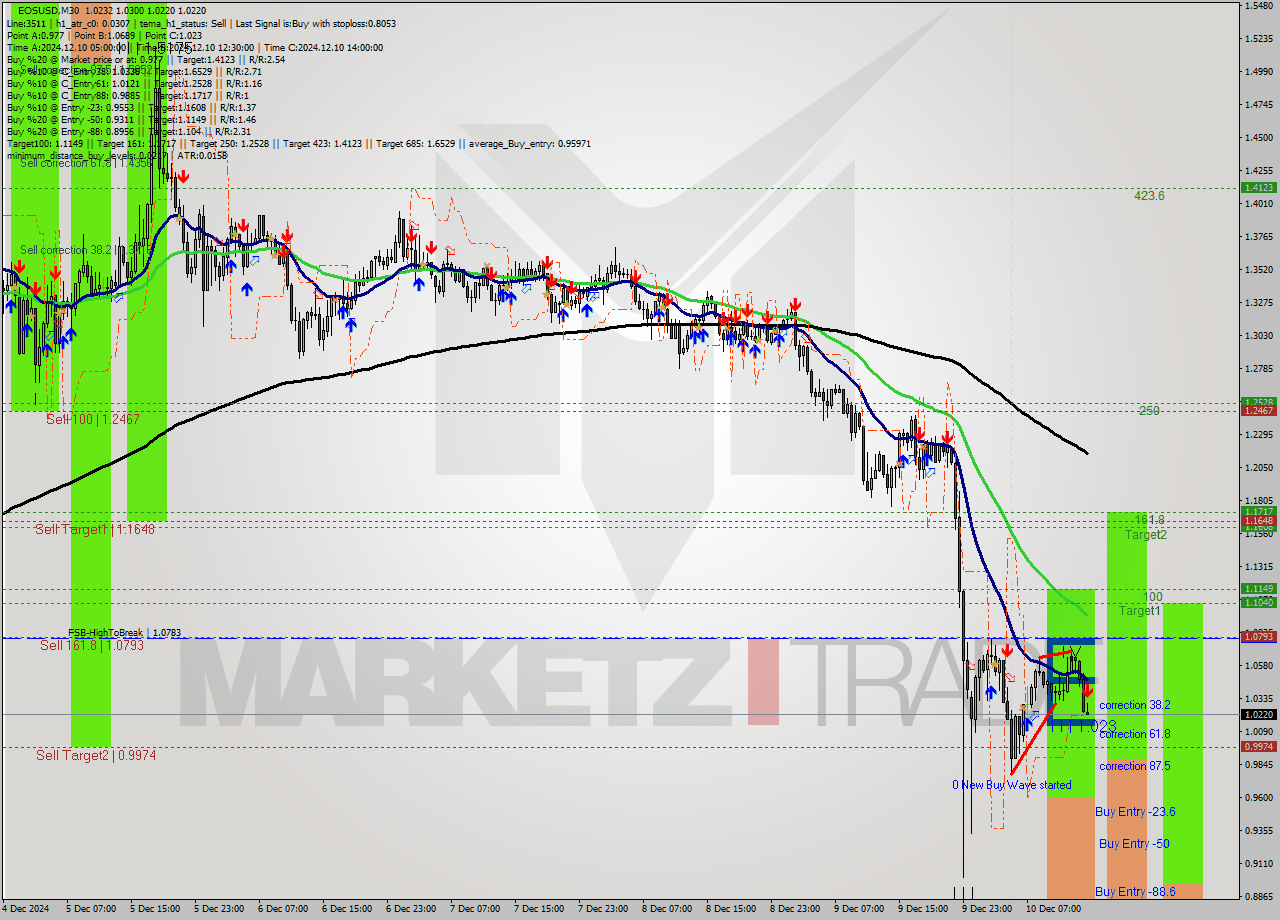Click the 'minimum_distance_buy_levels' ATR info line
The width and height of the screenshot is (1280, 920).
(x=117, y=155)
